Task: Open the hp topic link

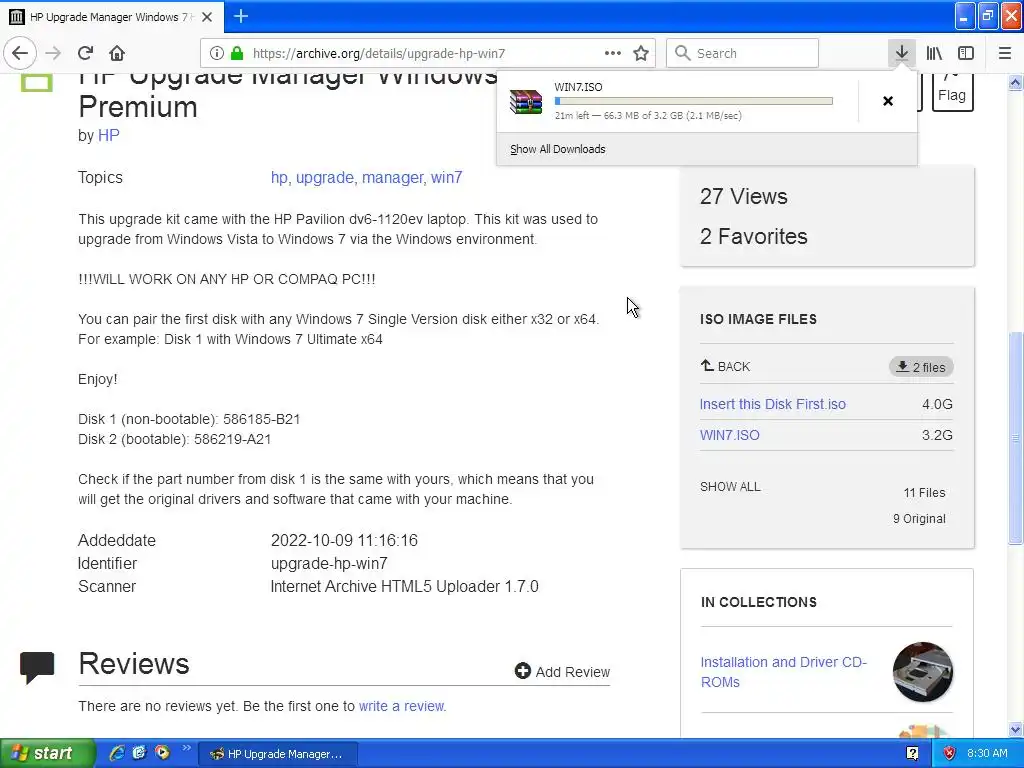Action: [x=279, y=178]
